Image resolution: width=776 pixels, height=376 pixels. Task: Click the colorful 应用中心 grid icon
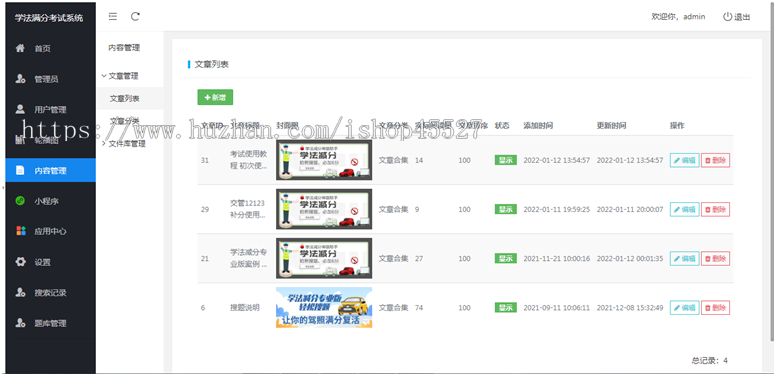[x=20, y=231]
